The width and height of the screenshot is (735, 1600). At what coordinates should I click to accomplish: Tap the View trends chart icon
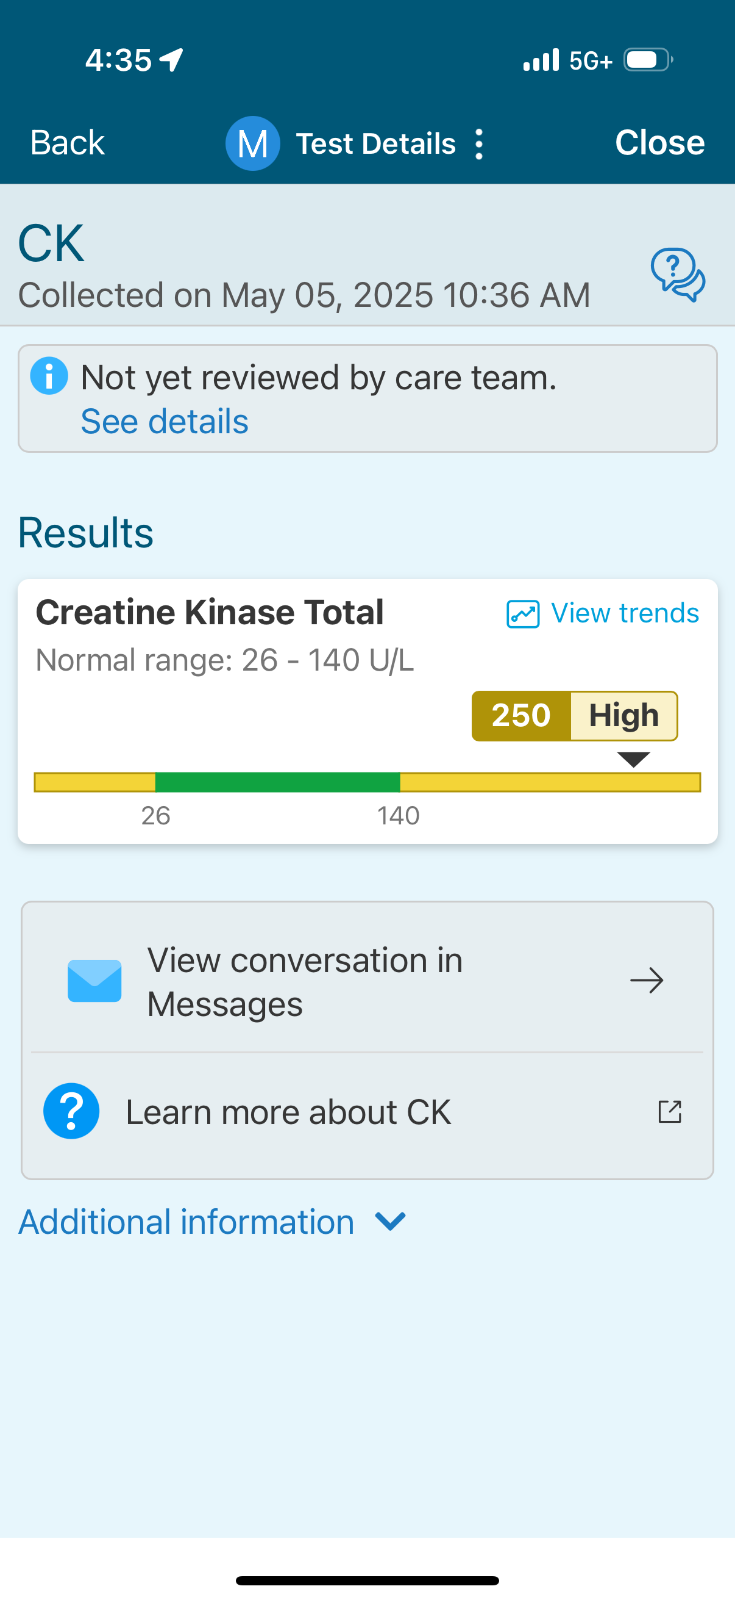[523, 613]
